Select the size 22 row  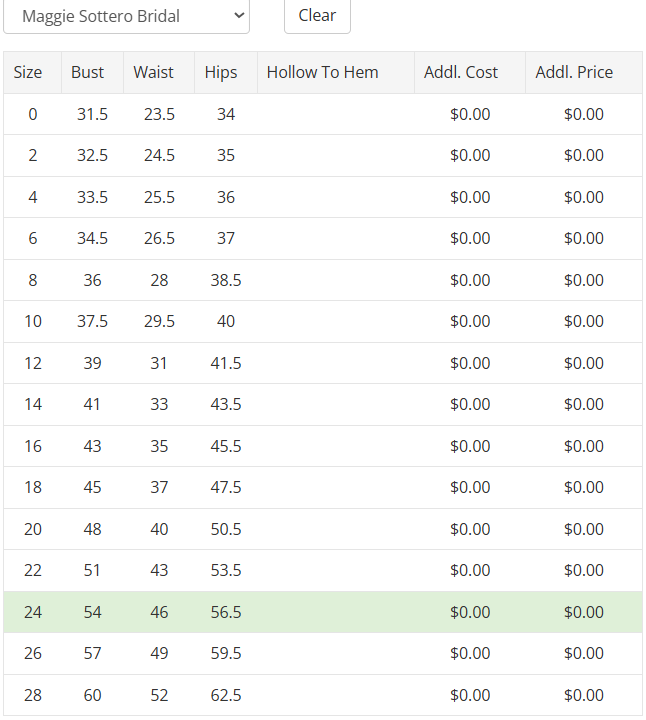coord(323,571)
